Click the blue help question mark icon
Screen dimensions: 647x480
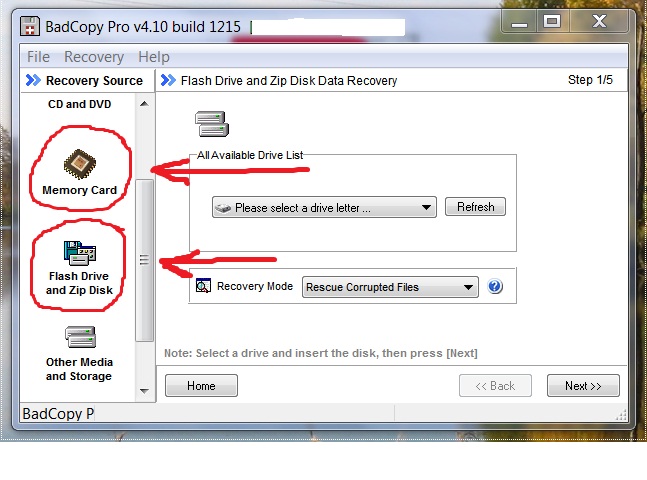[x=495, y=286]
